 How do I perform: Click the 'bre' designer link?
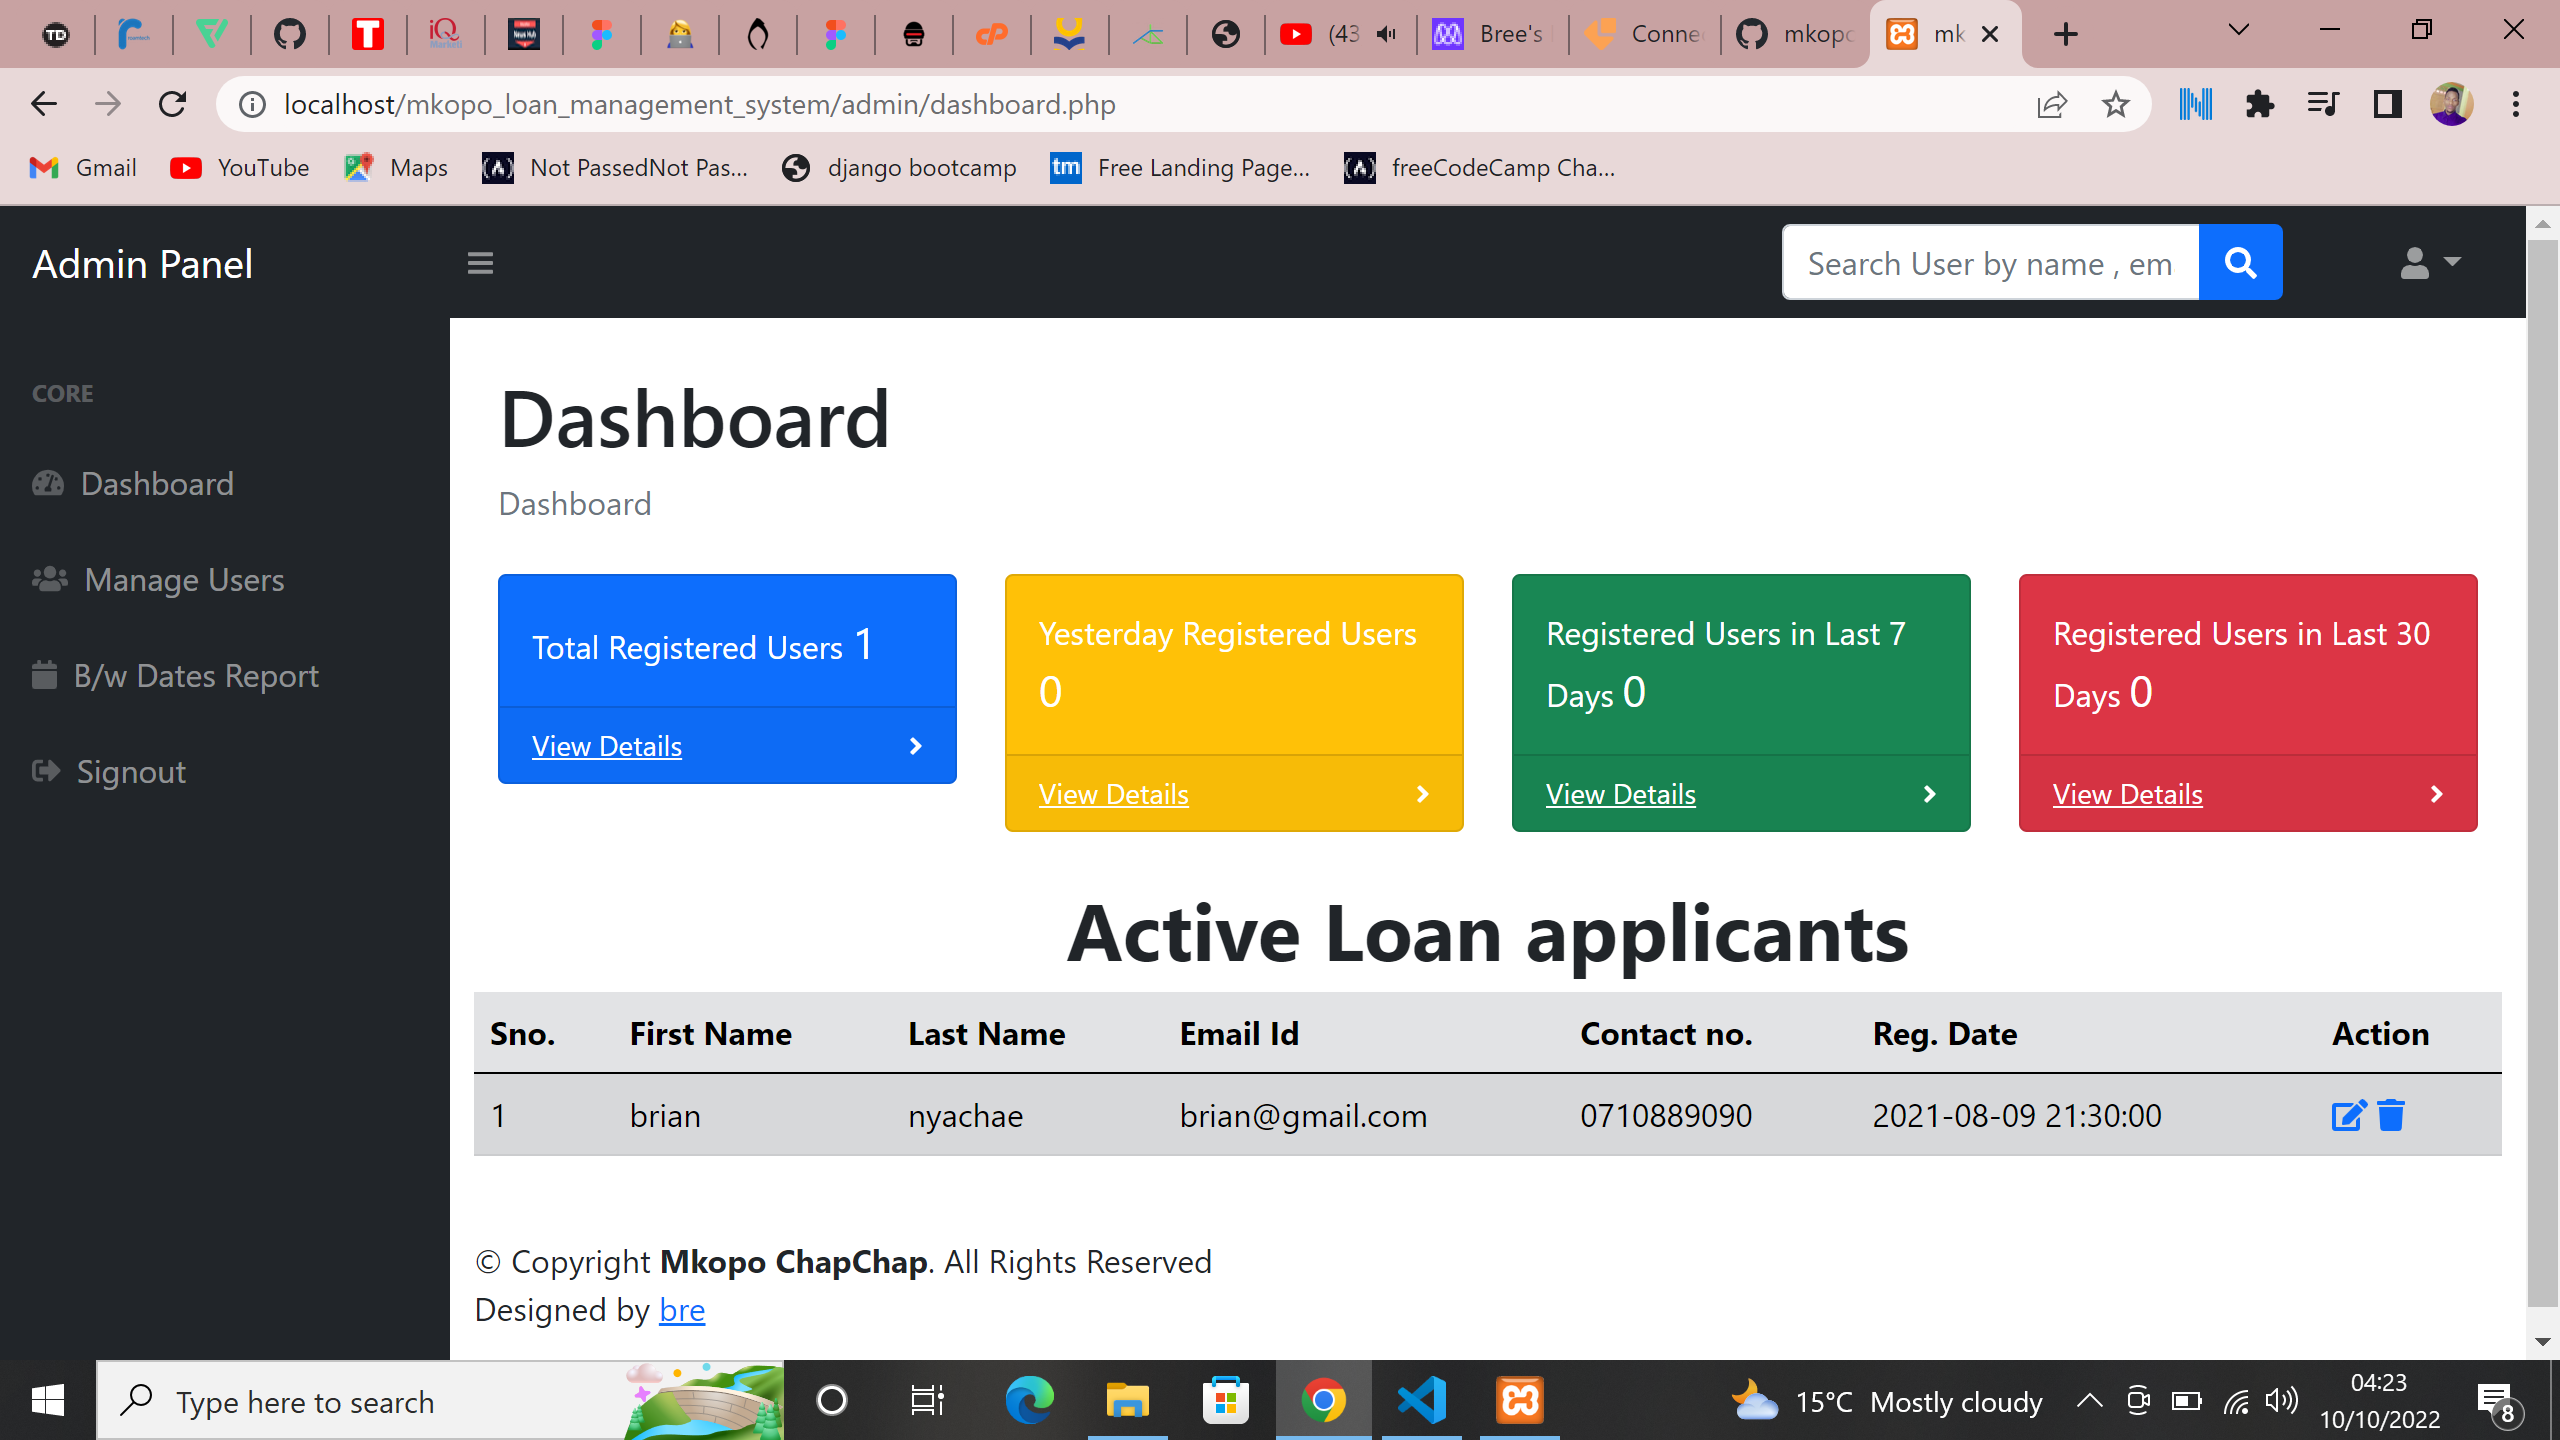tap(681, 1310)
